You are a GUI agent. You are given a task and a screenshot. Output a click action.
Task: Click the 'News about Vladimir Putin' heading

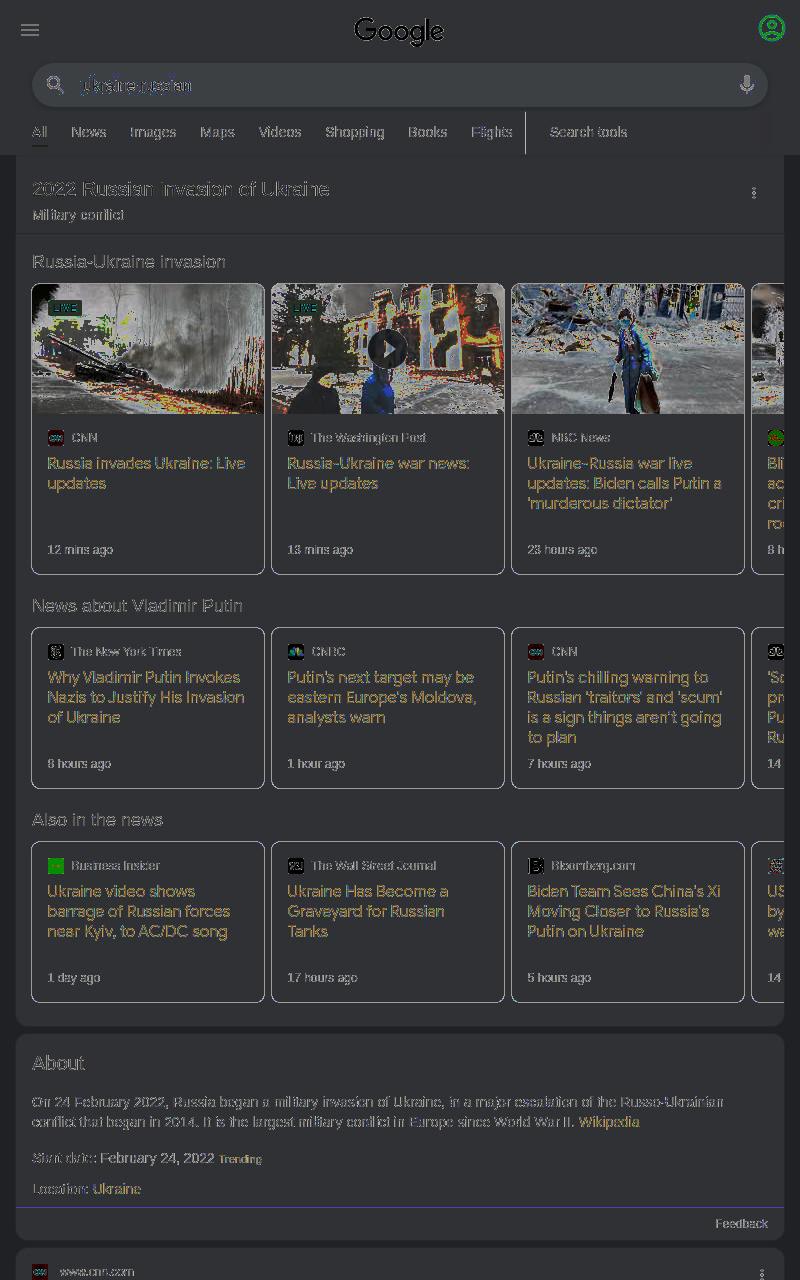[x=137, y=606]
